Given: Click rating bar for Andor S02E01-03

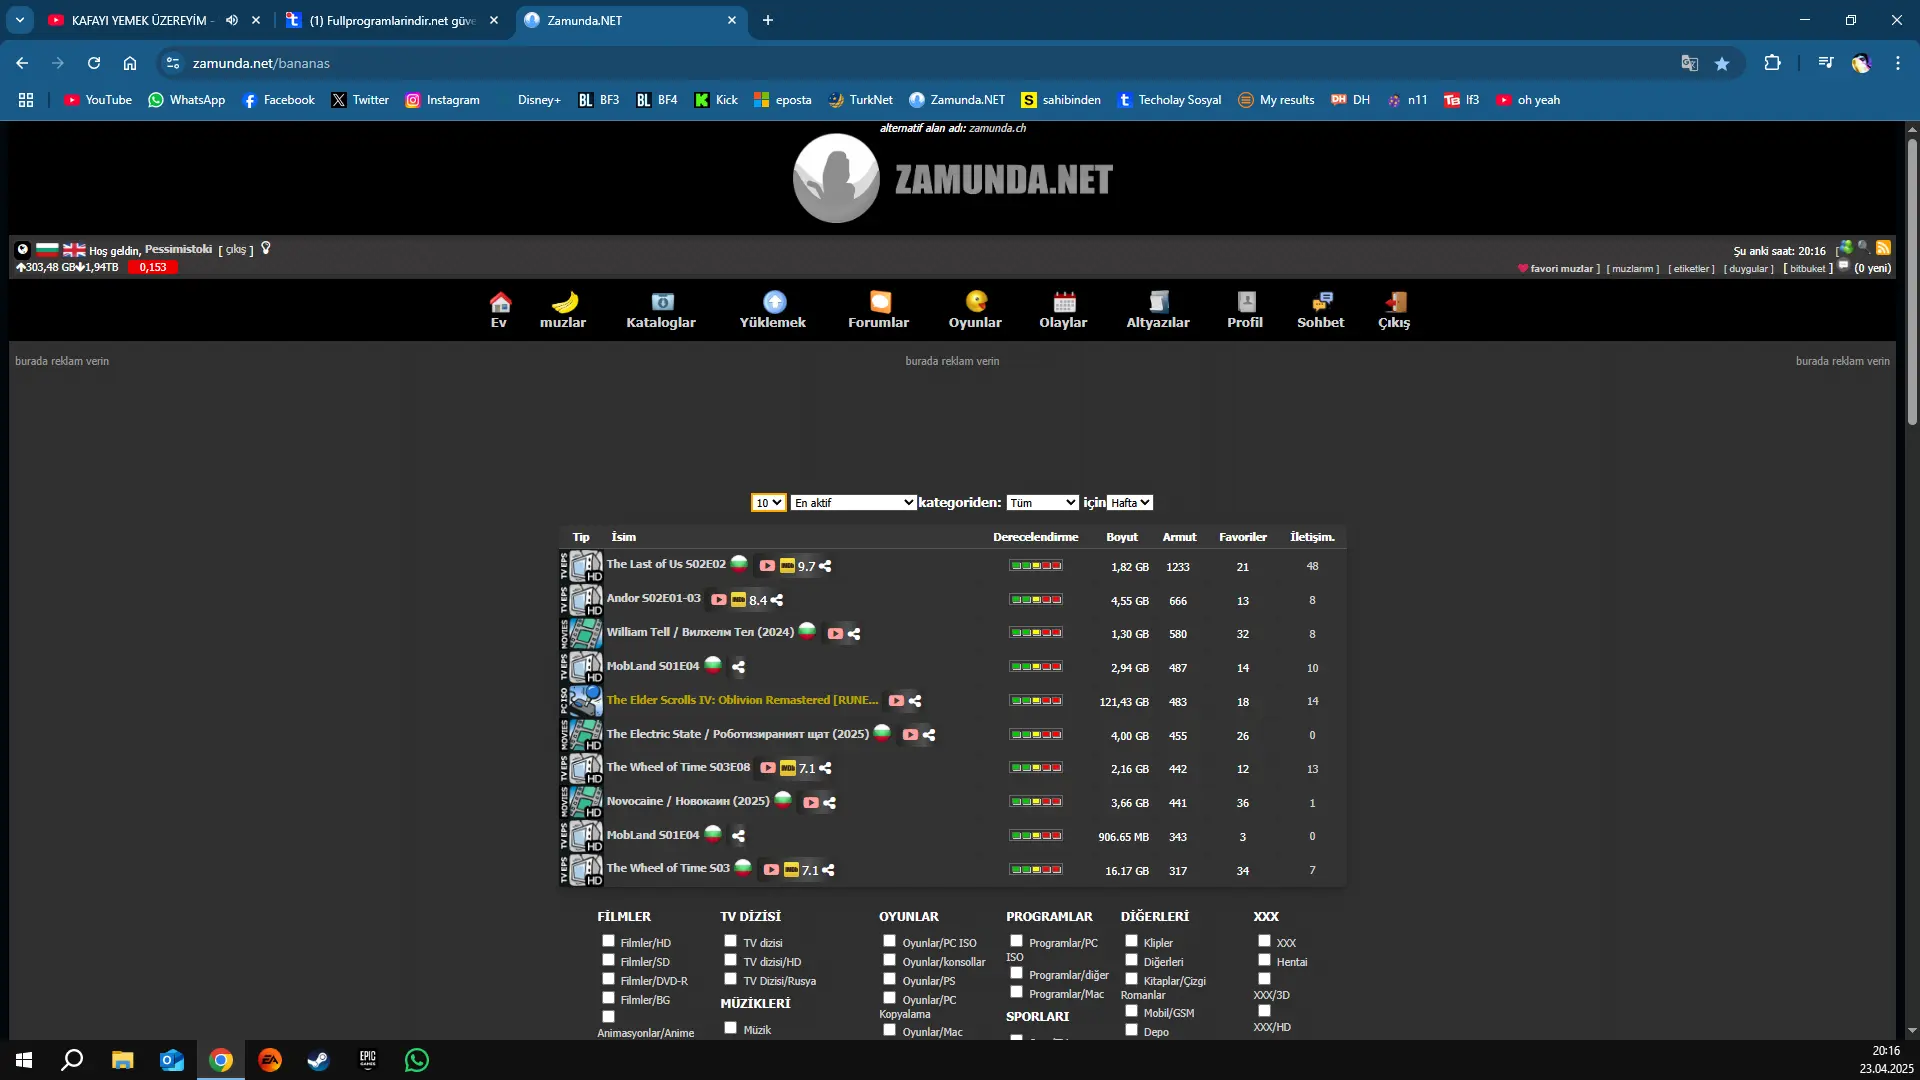Looking at the screenshot, I should 1036,600.
